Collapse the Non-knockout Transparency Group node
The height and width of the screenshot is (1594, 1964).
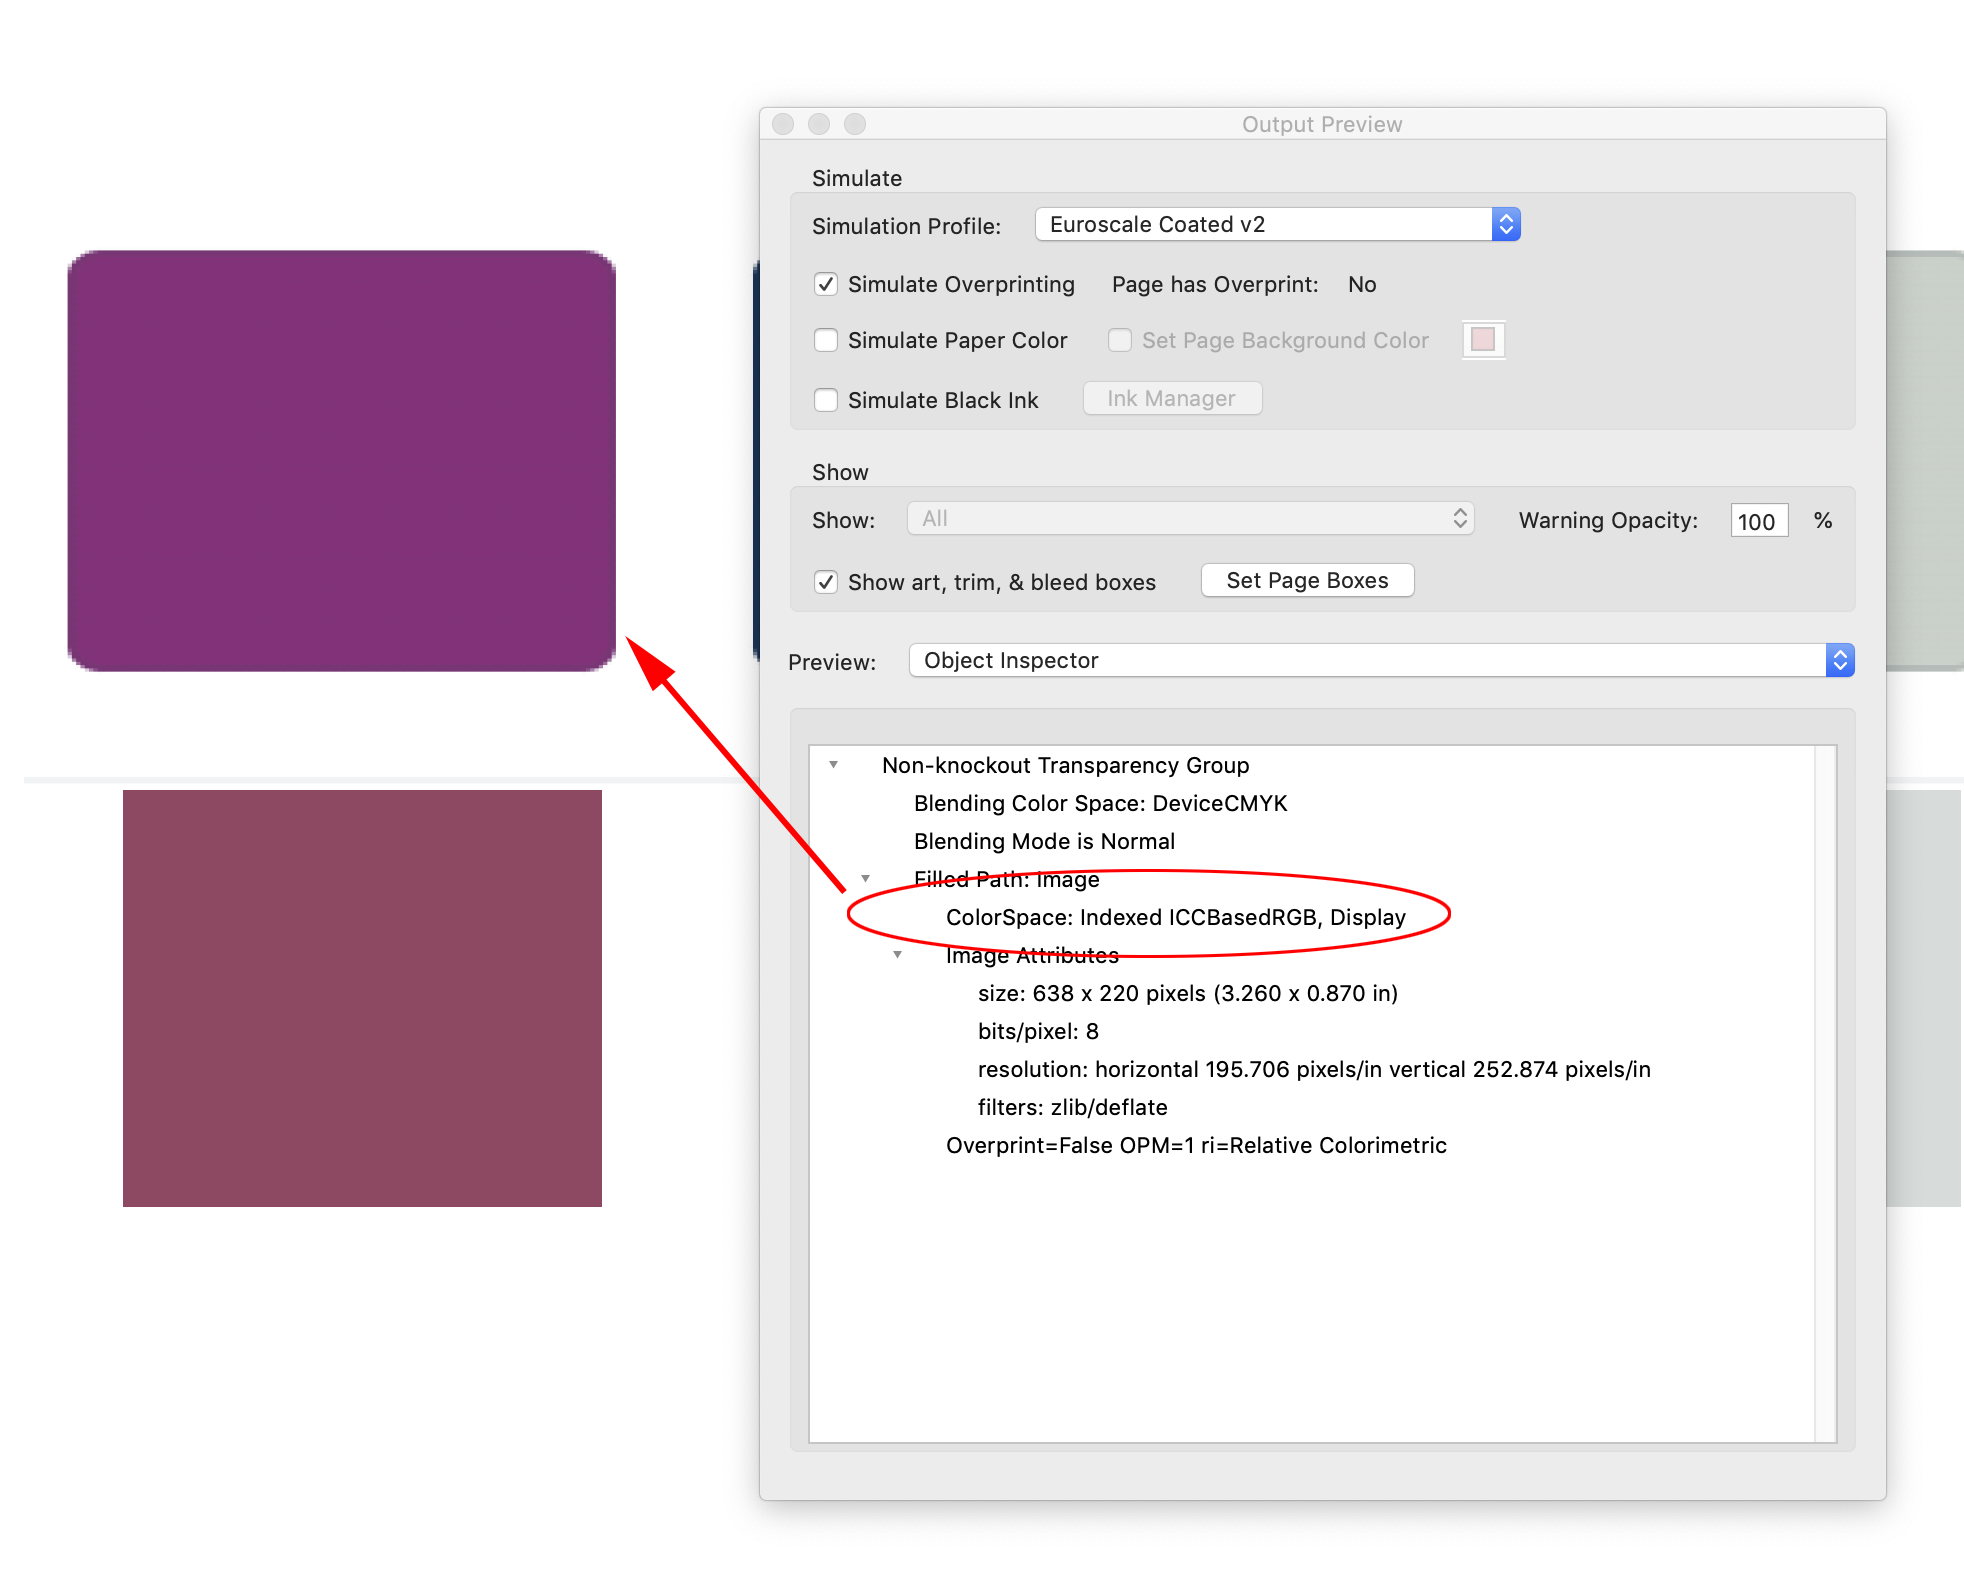tap(834, 764)
